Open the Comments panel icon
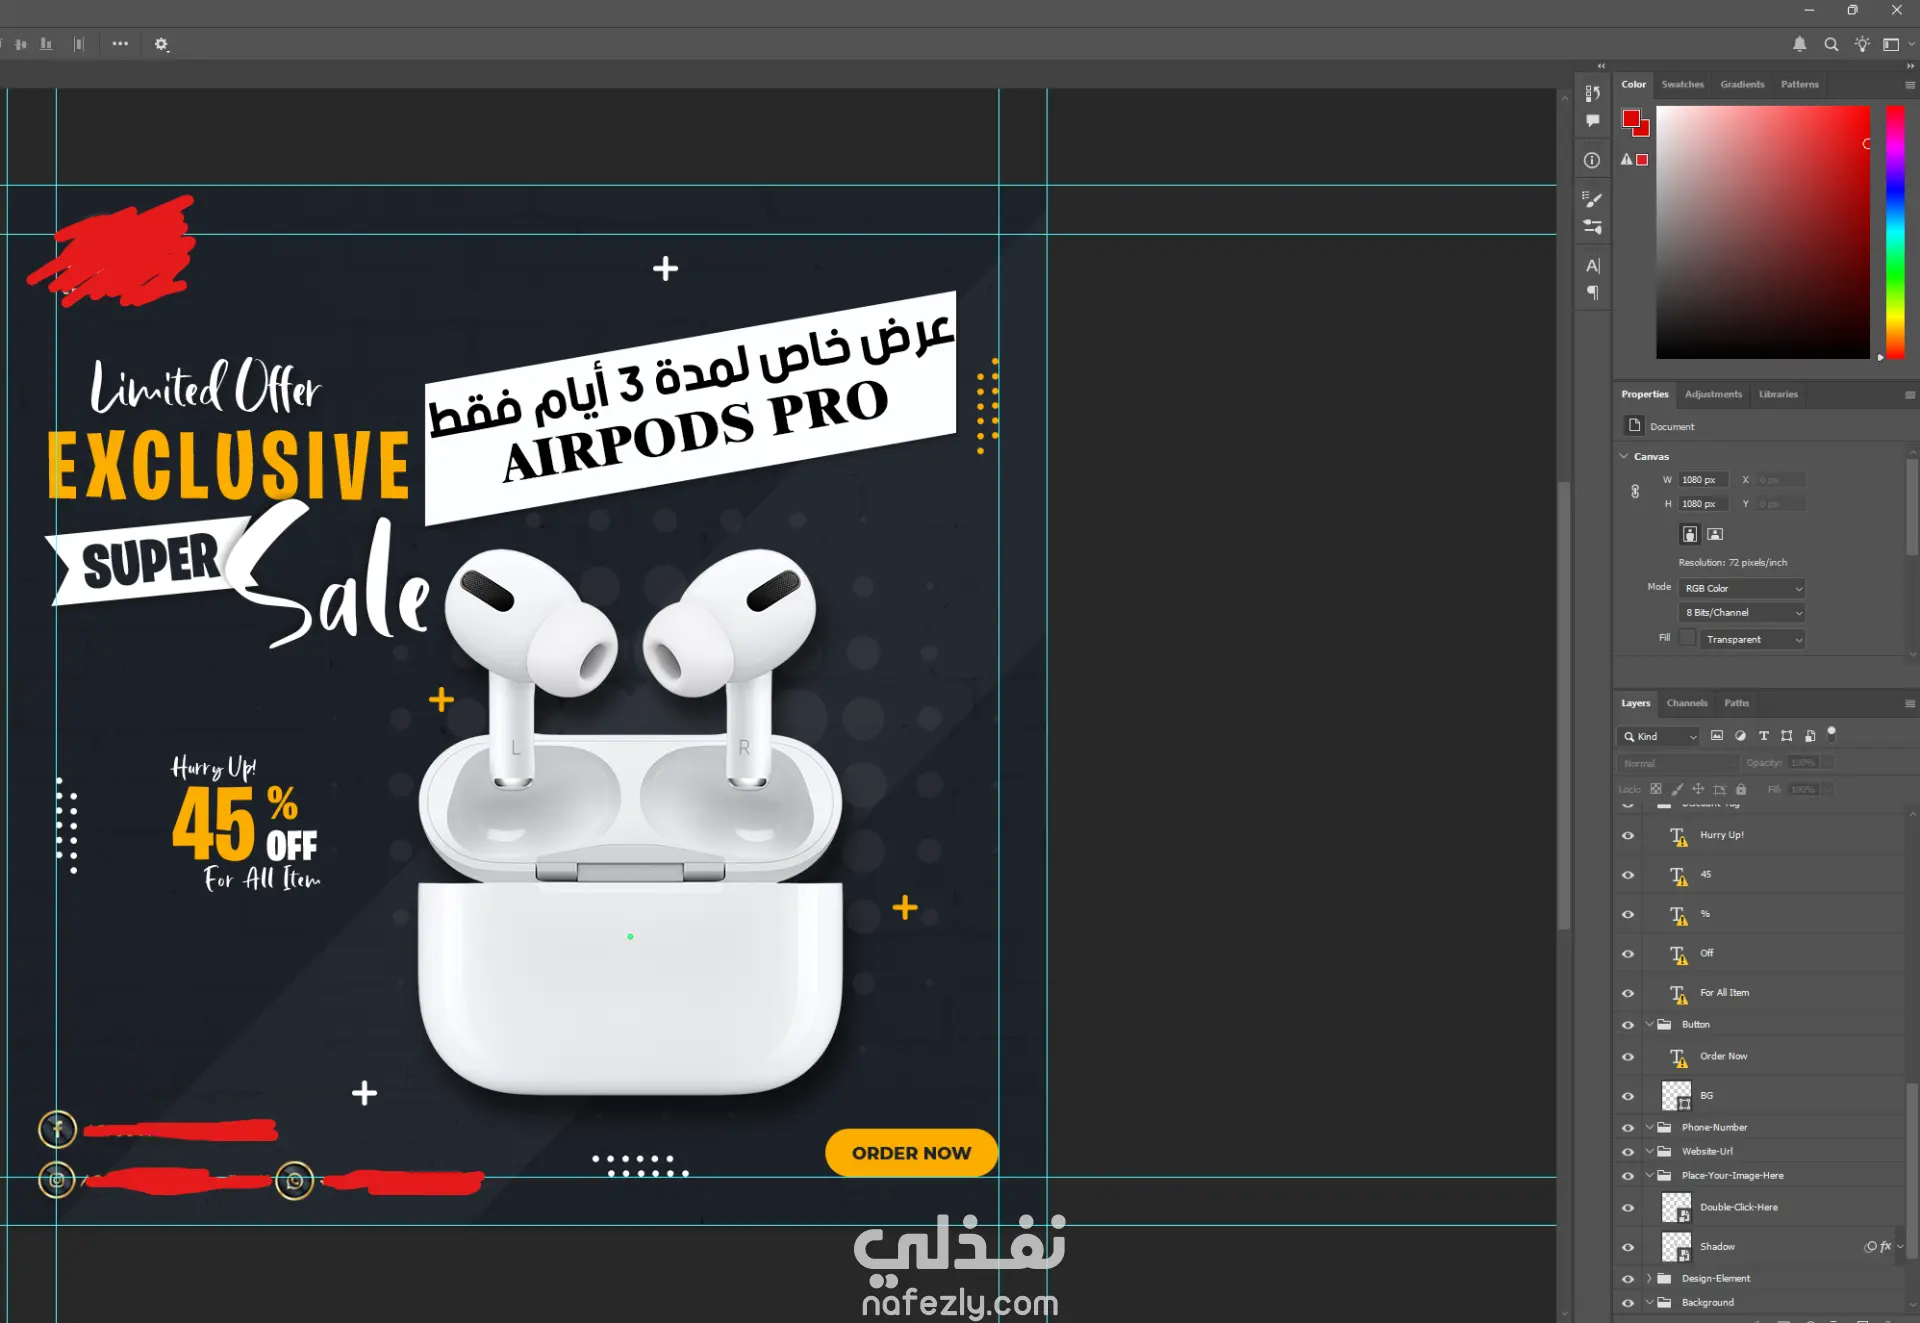1920x1323 pixels. point(1593,121)
